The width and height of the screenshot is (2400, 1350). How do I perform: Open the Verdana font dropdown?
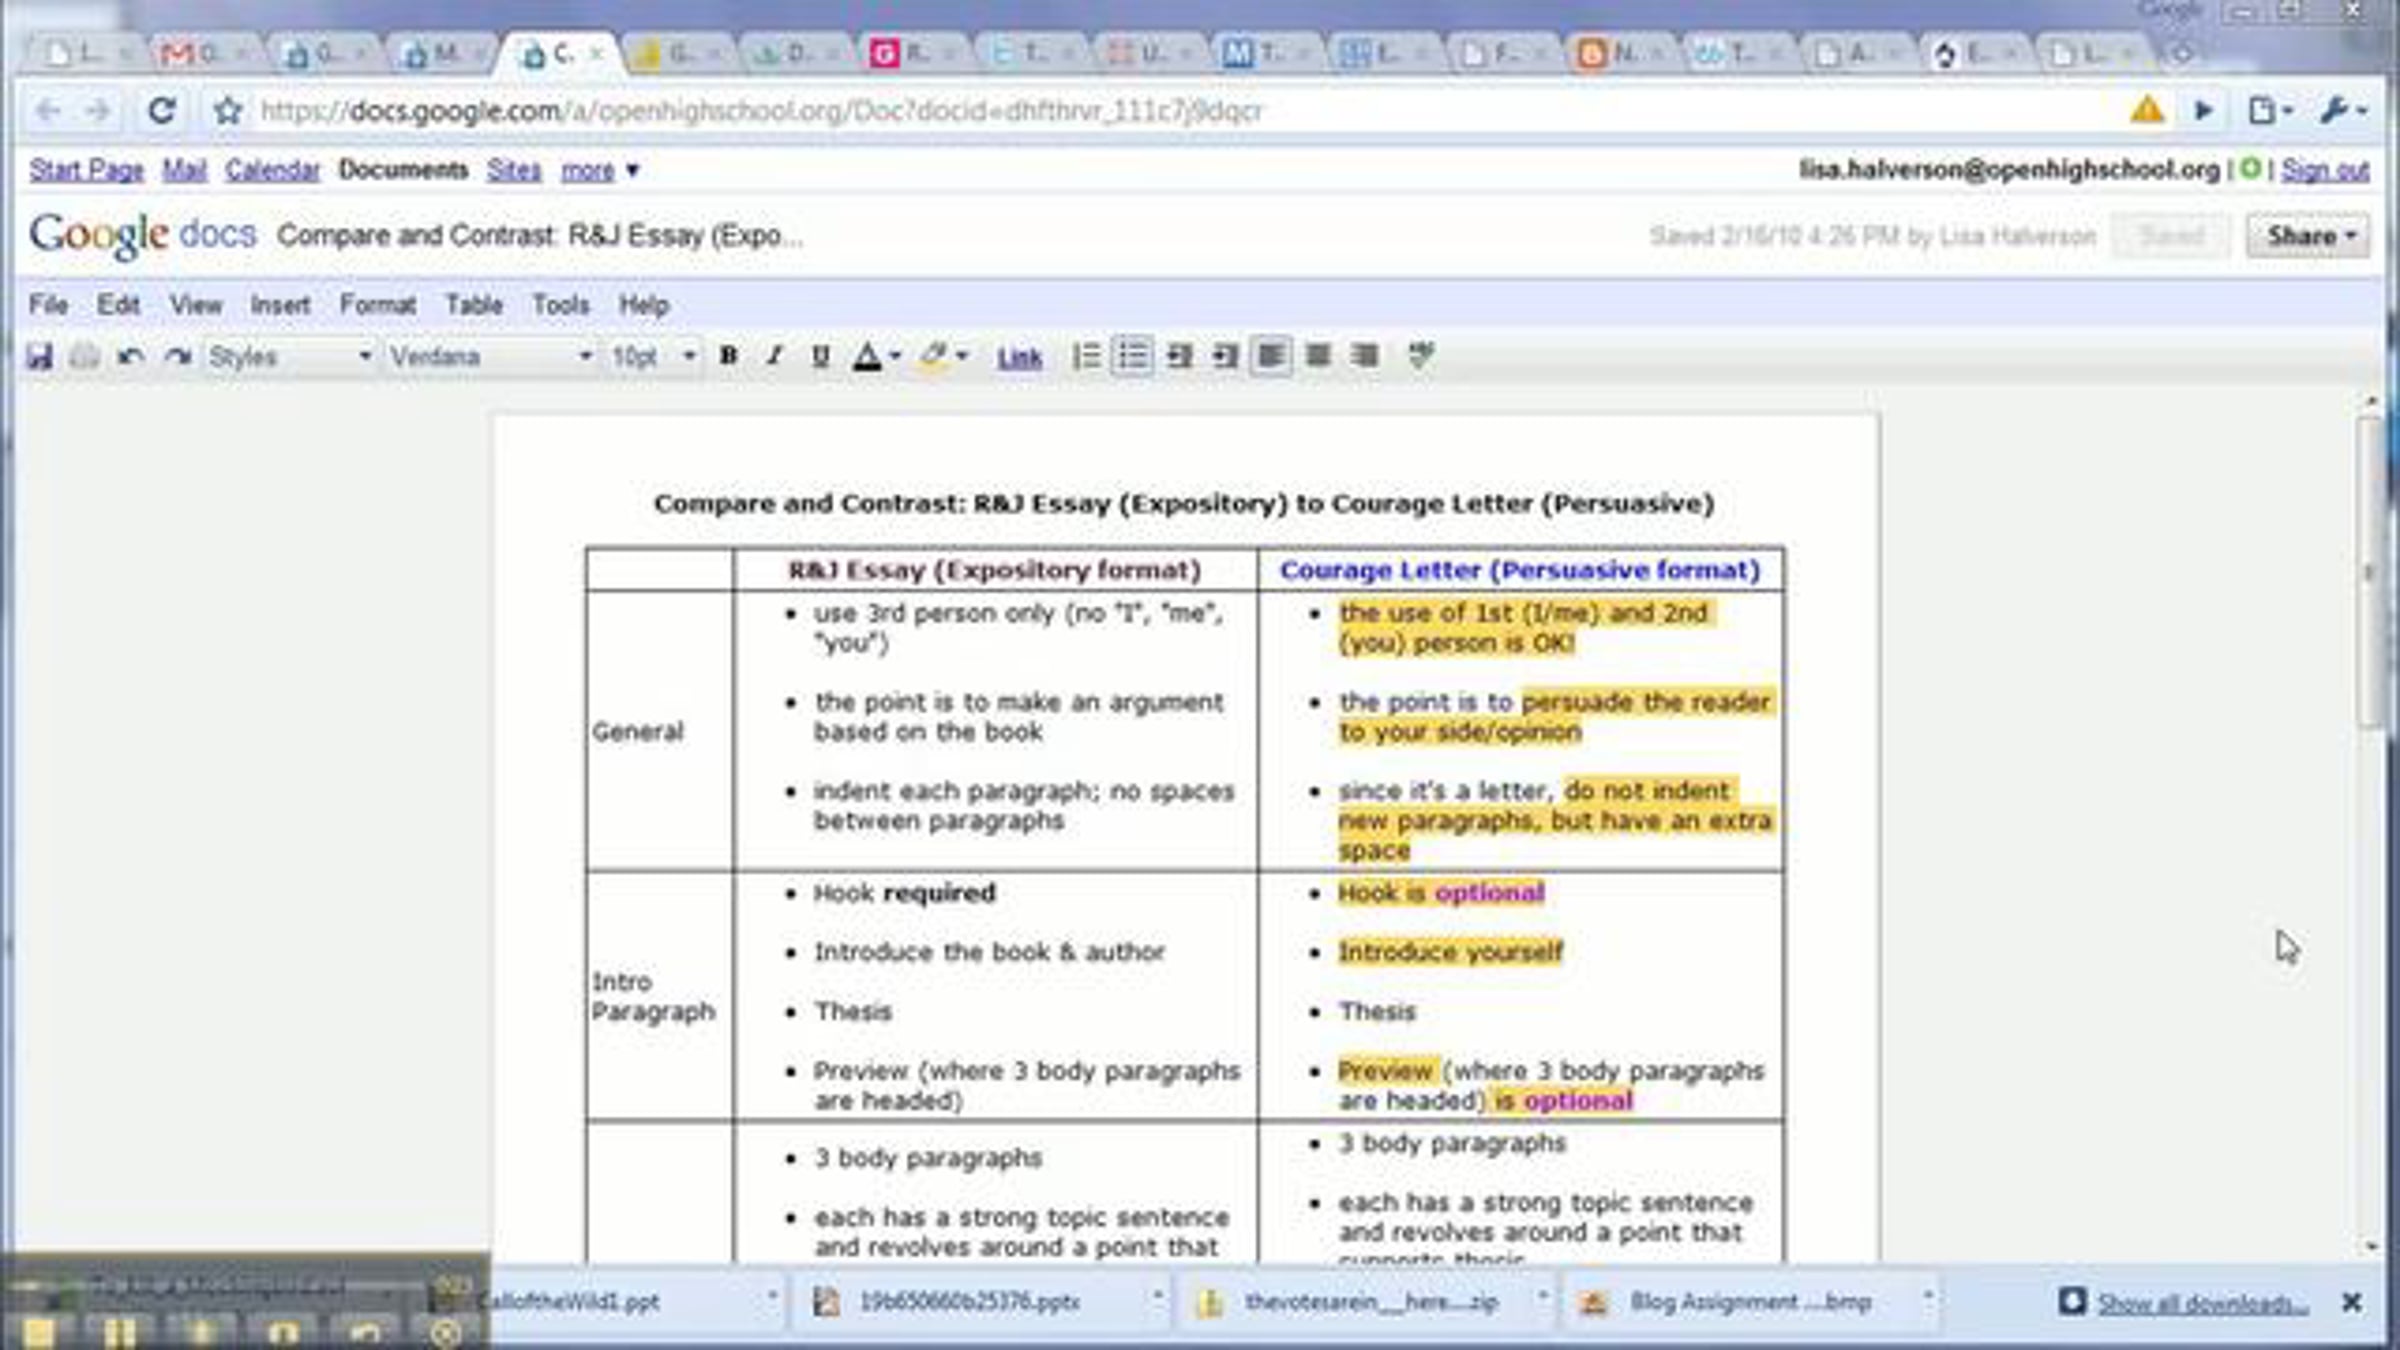[x=490, y=357]
